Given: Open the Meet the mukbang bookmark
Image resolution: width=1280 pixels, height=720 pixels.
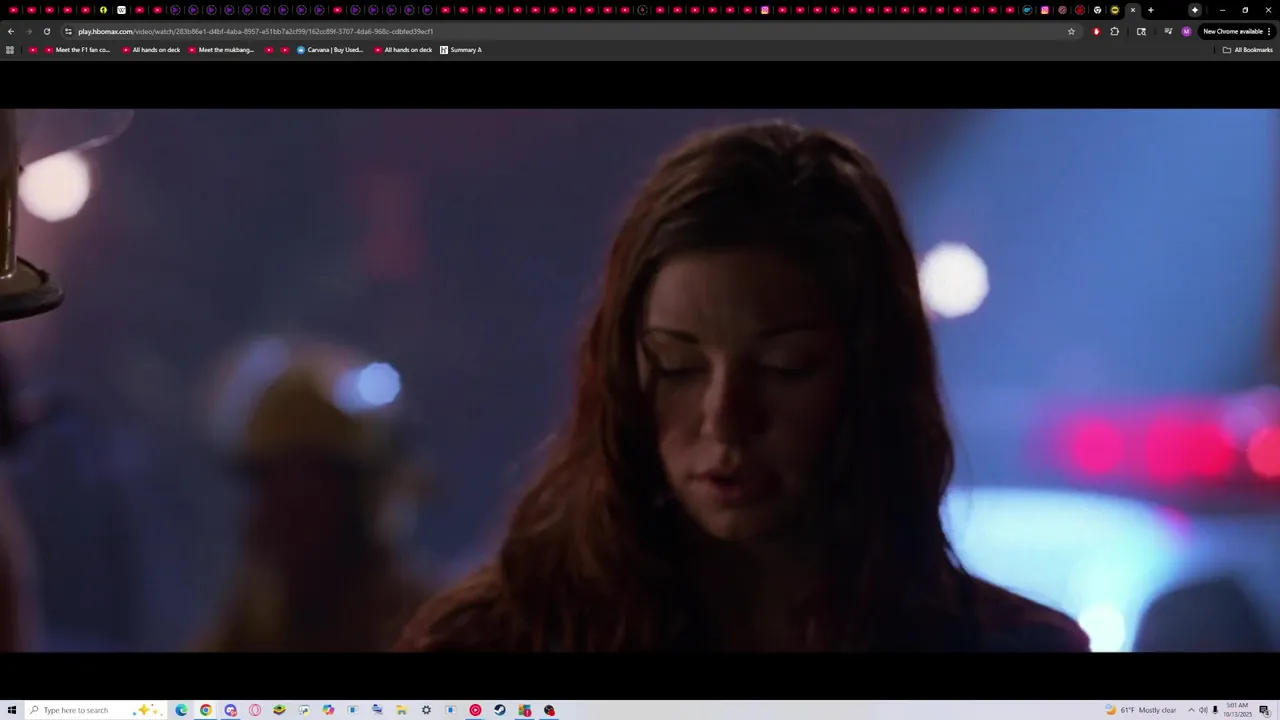Looking at the screenshot, I should 221,50.
